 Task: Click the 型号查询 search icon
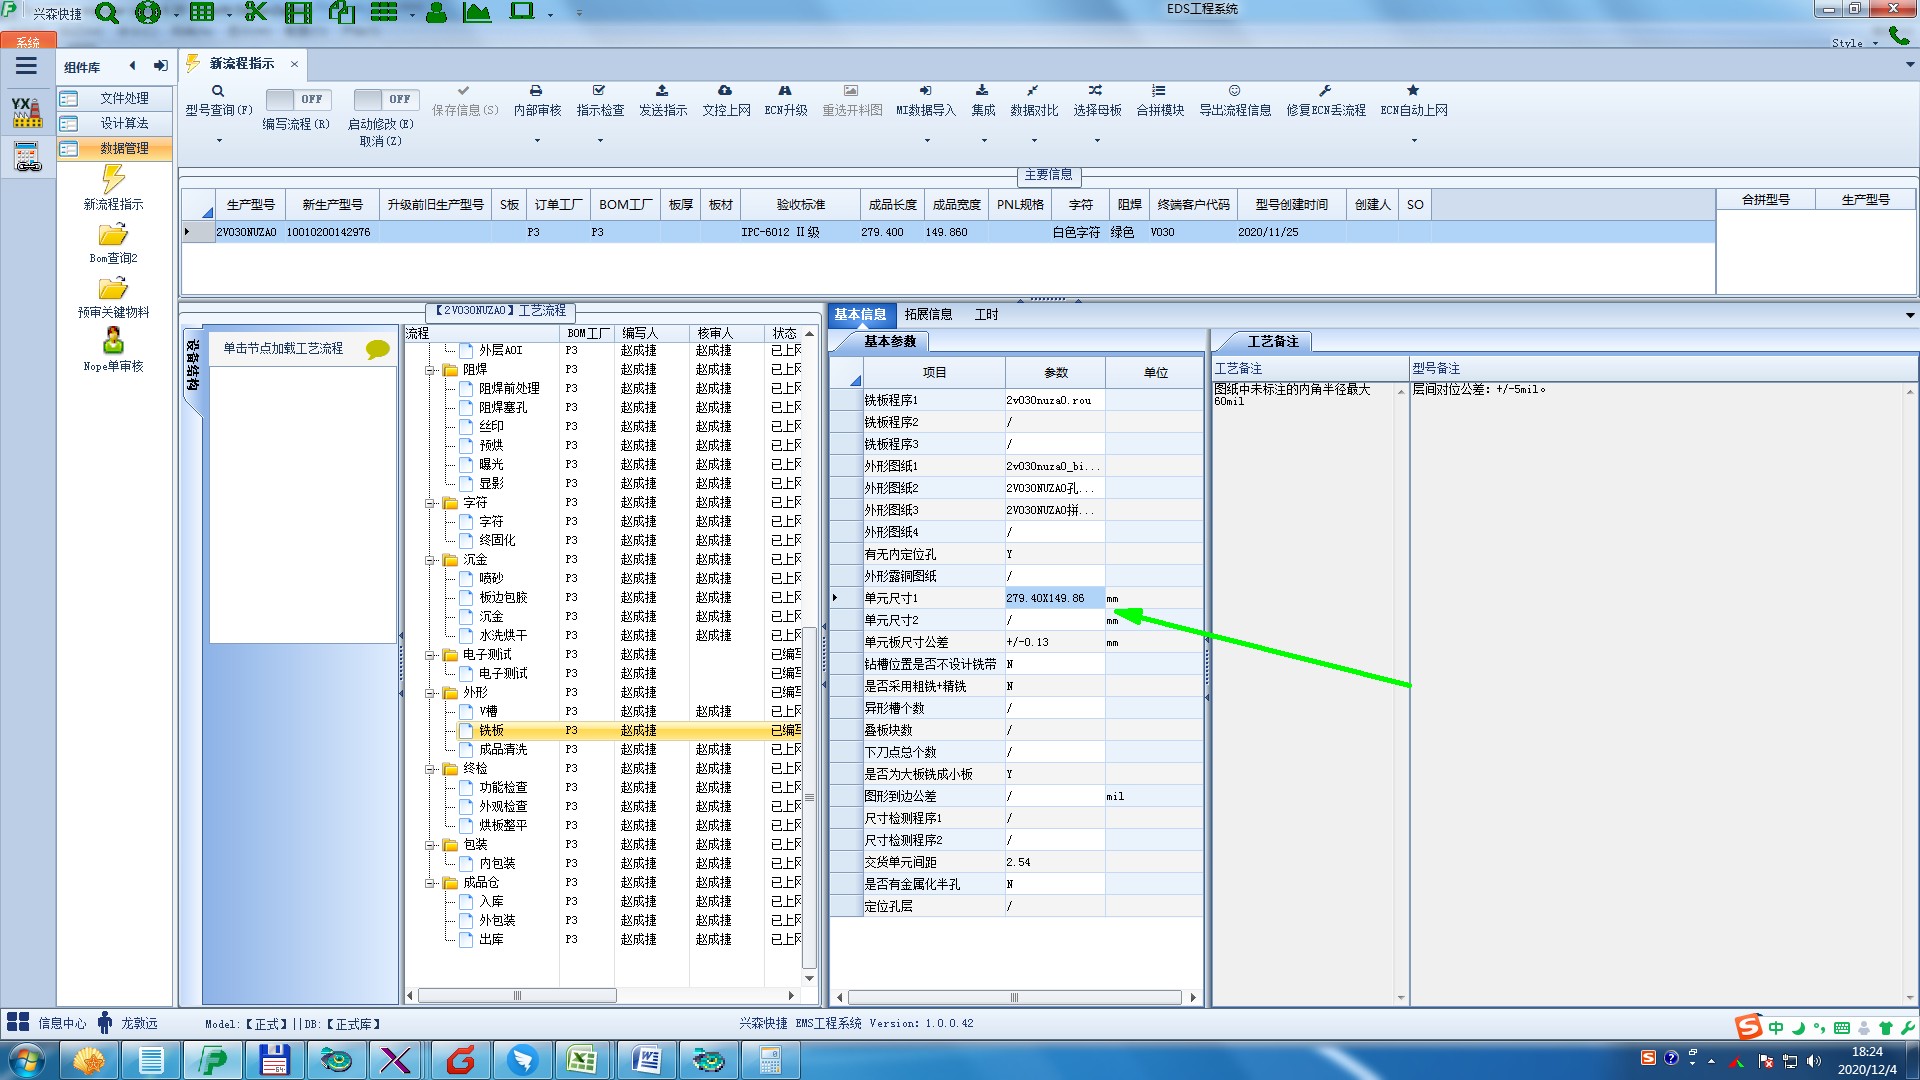point(218,91)
